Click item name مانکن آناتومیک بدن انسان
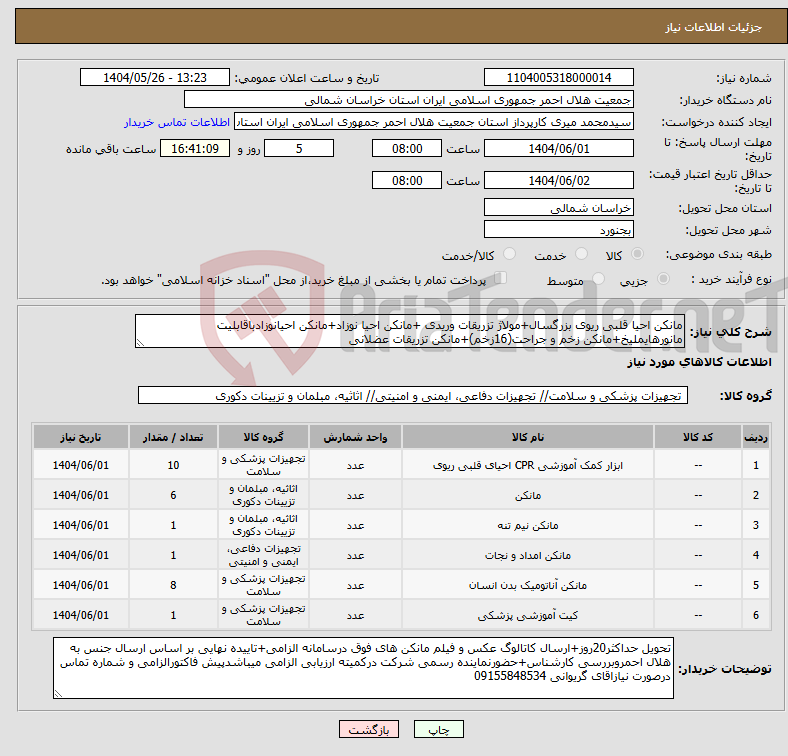Viewport: 788px width, 756px height. (528, 585)
